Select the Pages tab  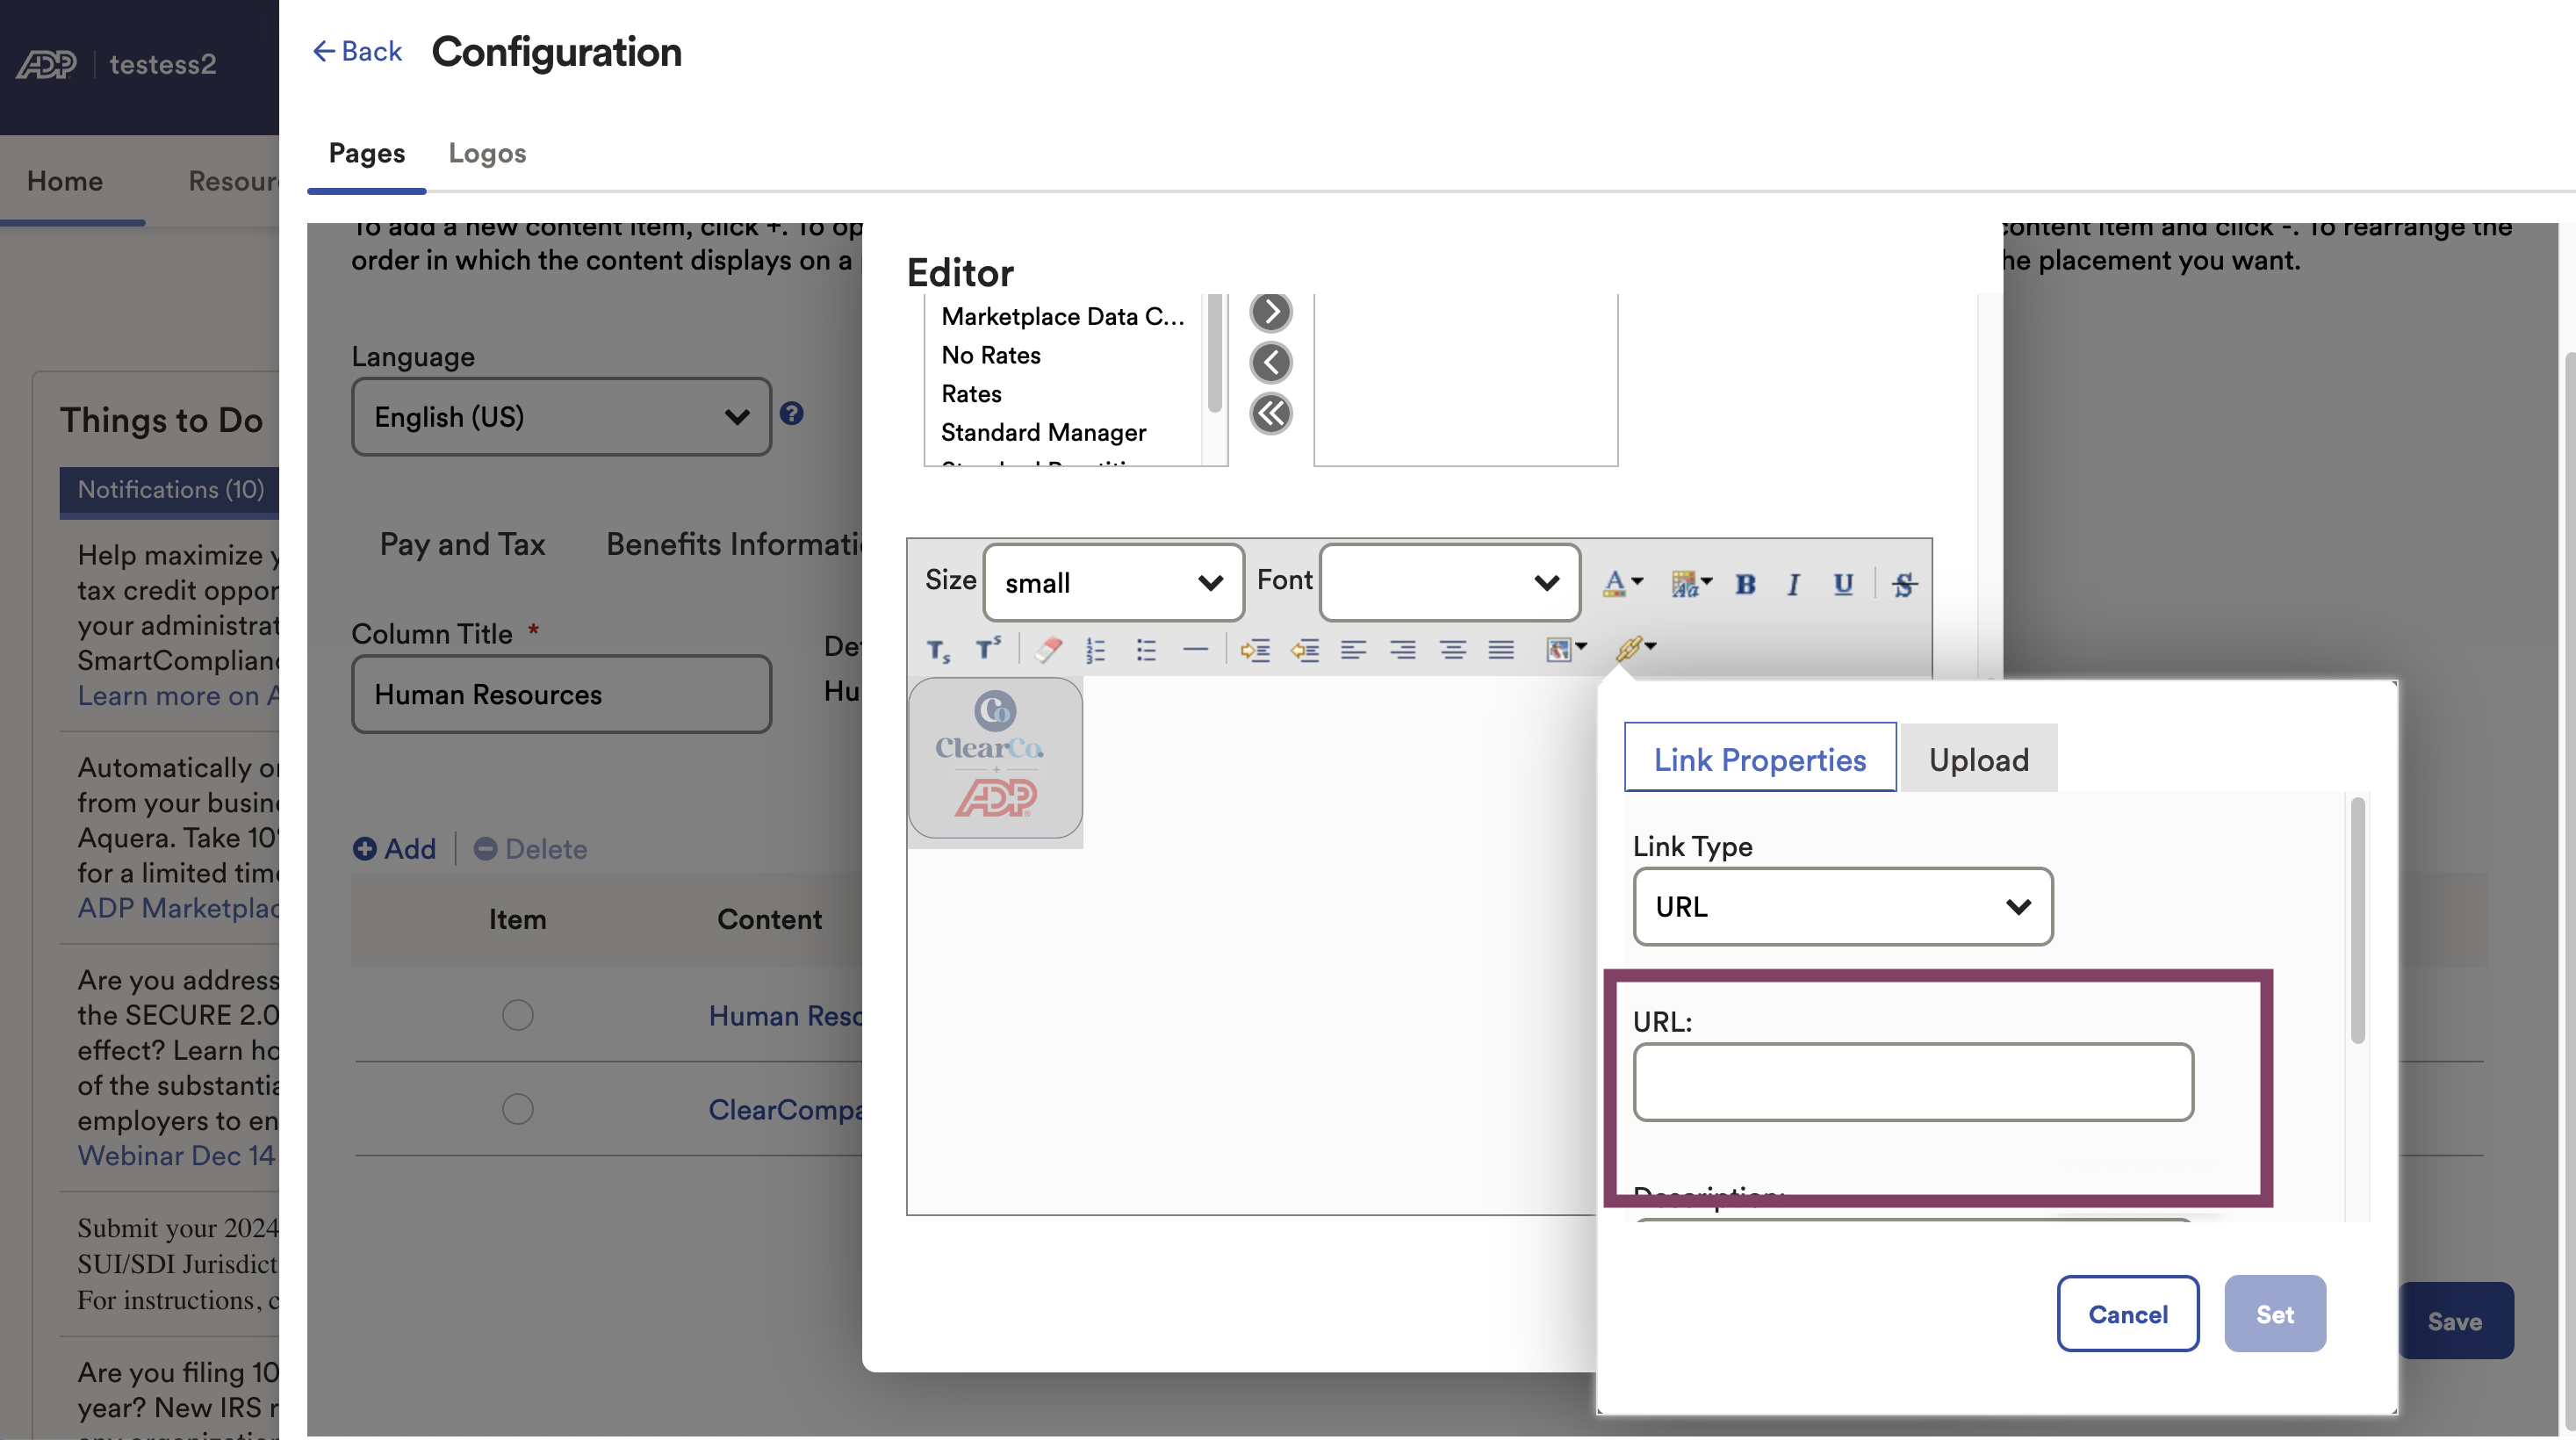click(x=366, y=153)
